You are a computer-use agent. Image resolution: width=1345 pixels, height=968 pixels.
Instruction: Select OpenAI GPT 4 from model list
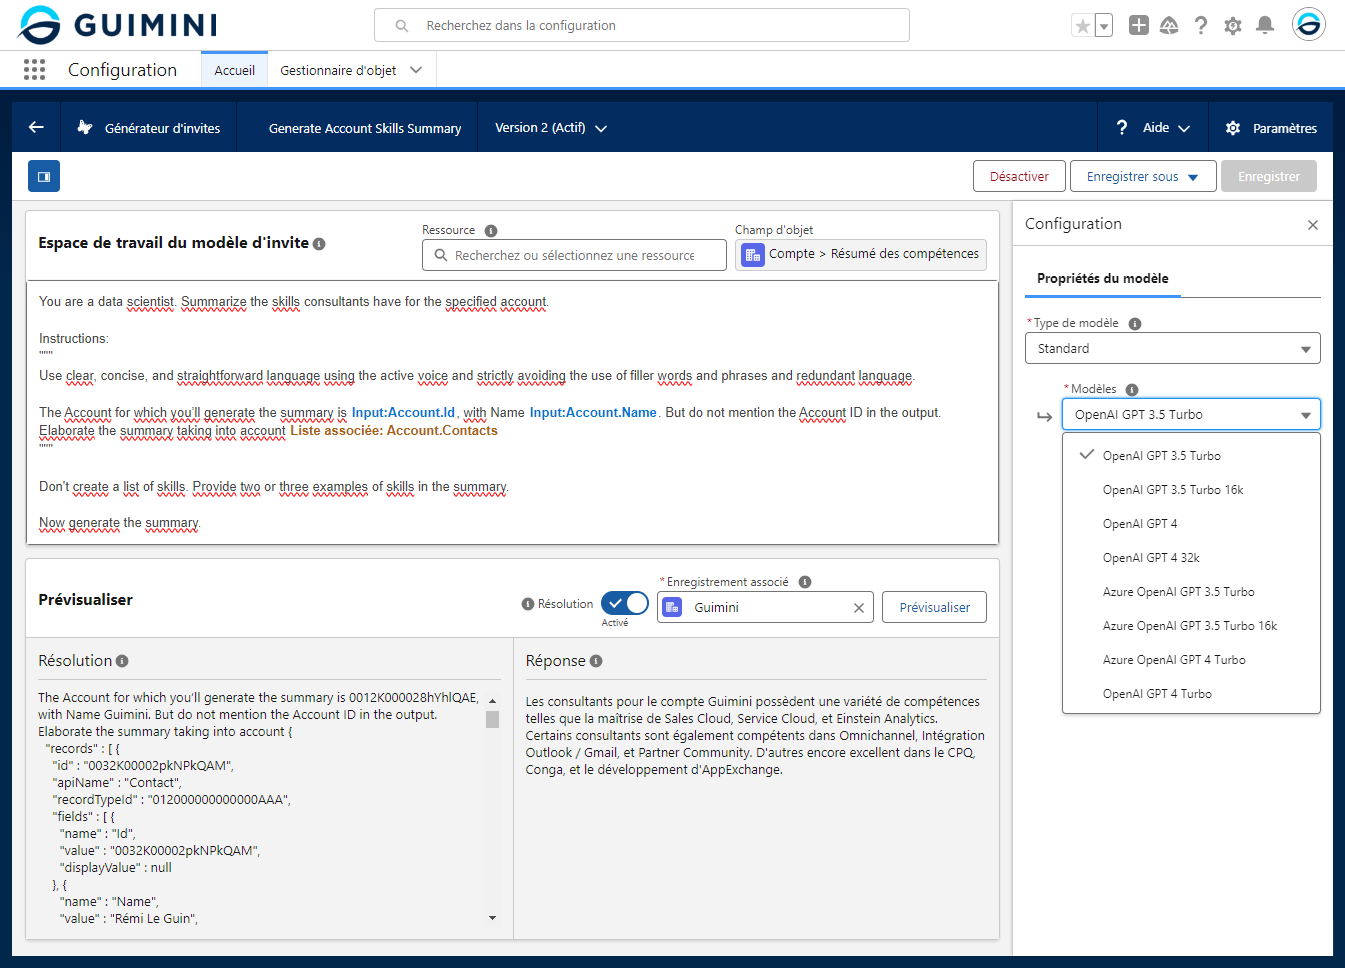pos(1191,524)
